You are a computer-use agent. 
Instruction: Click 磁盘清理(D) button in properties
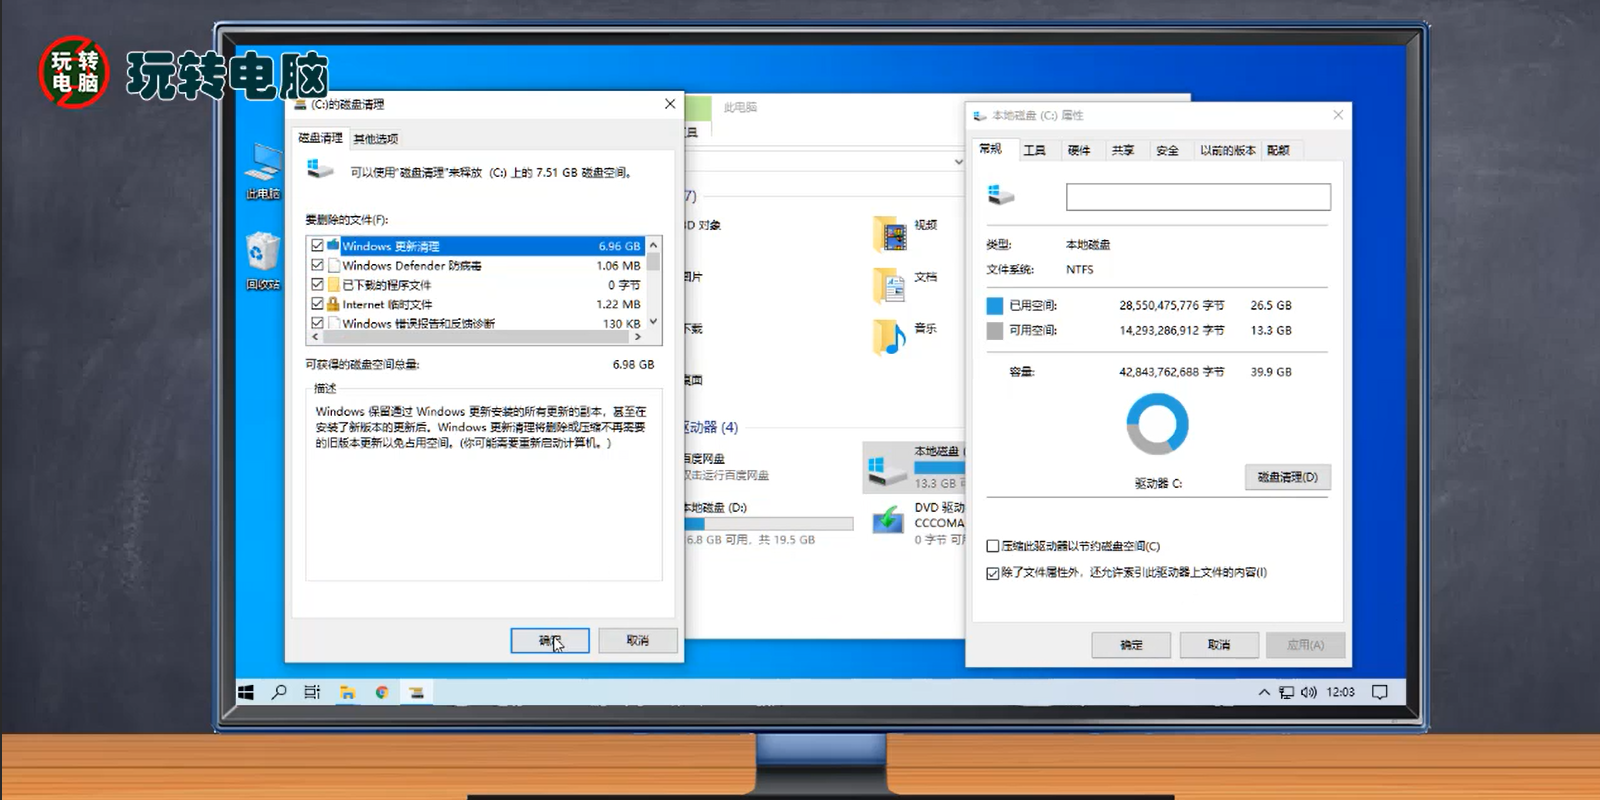coord(1287,477)
